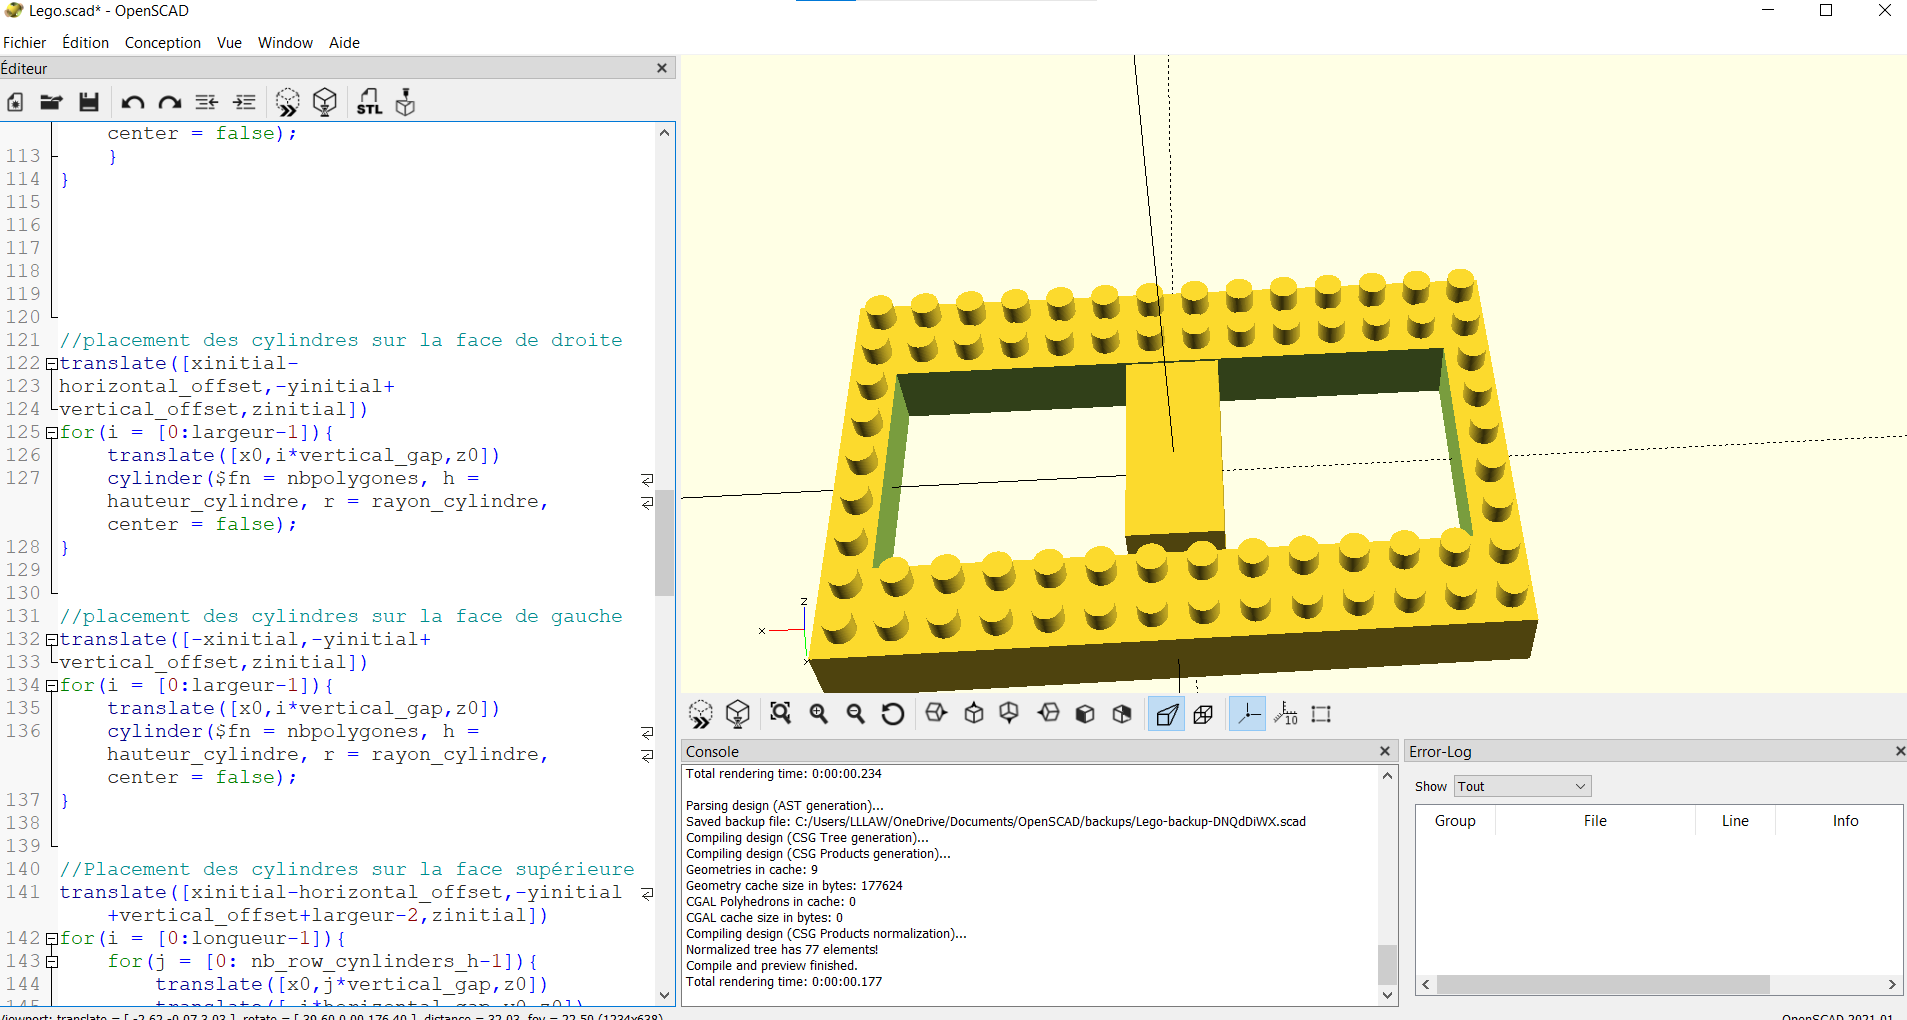Open the Aide menu
The image size is (1907, 1020).
tap(344, 43)
